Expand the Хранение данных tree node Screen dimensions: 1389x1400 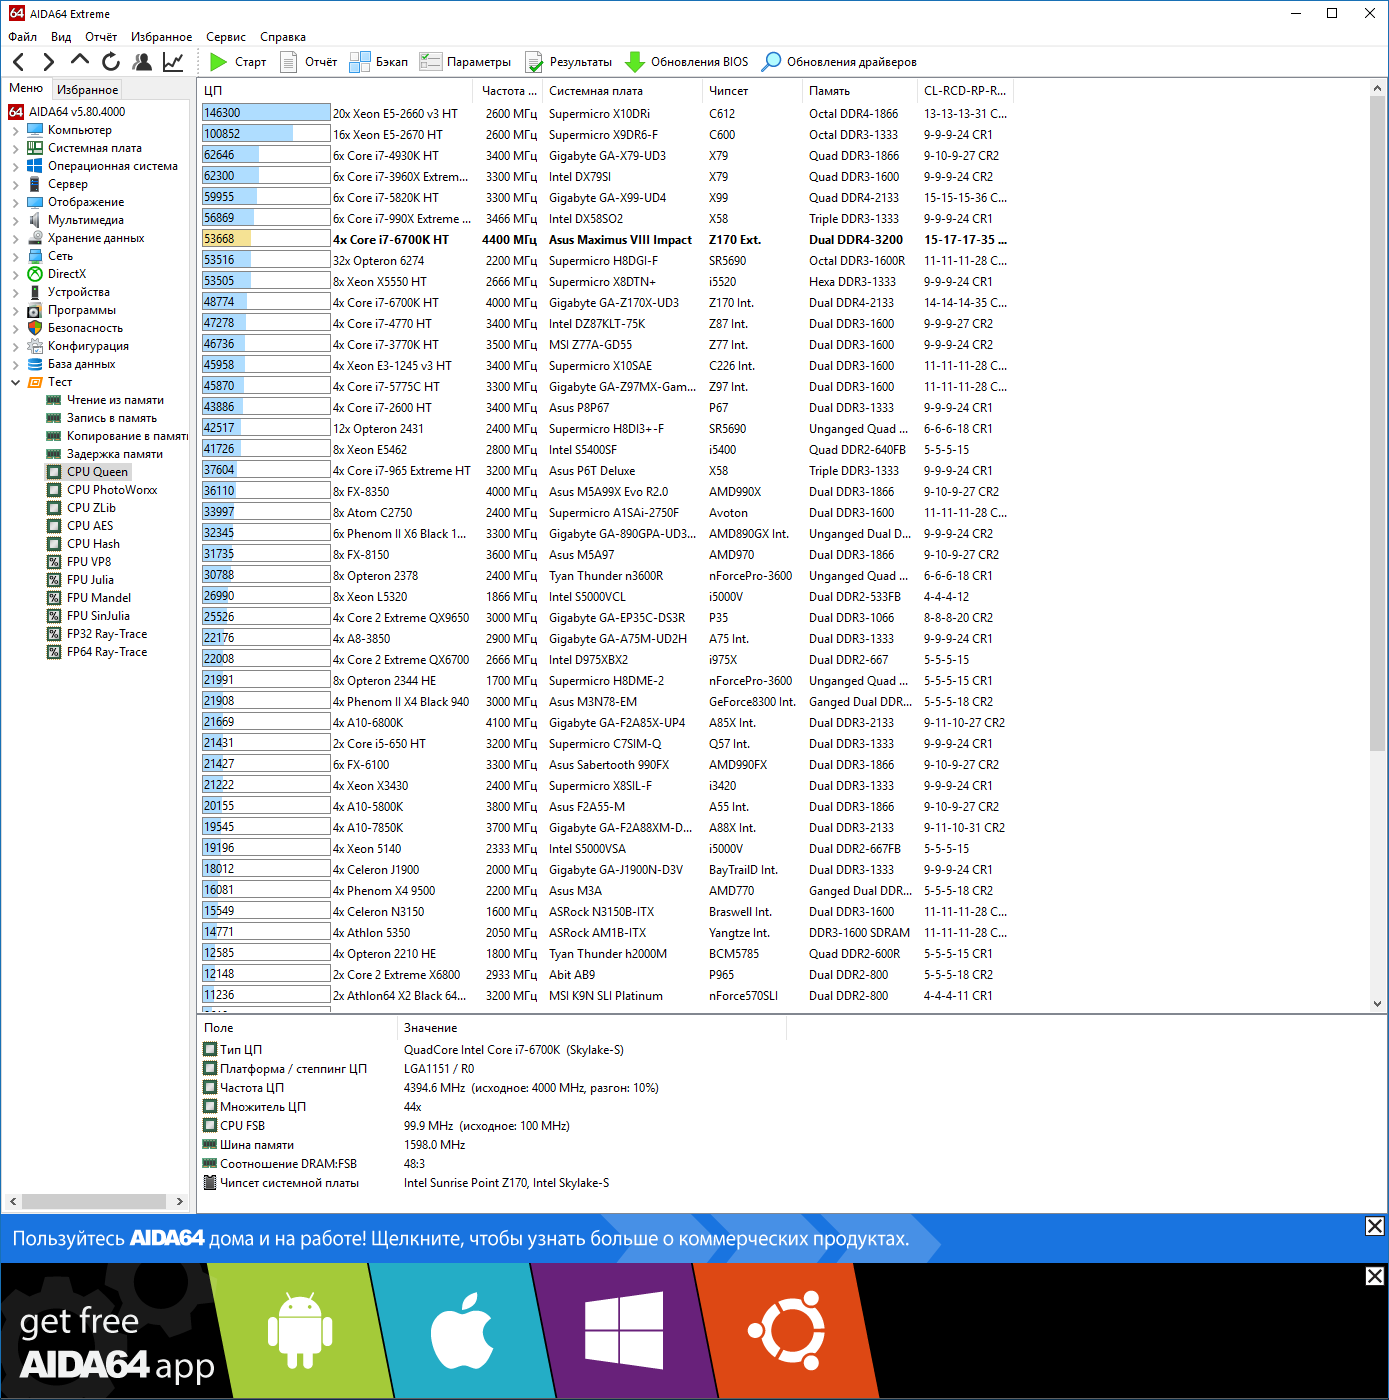(x=15, y=238)
